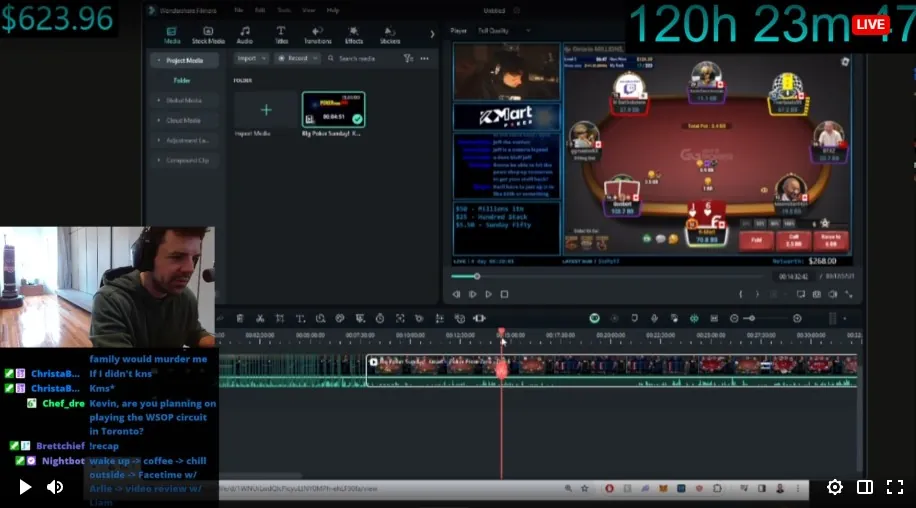Click the frame-by-frame play button
Image resolution: width=916 pixels, height=508 pixels.
click(x=473, y=294)
